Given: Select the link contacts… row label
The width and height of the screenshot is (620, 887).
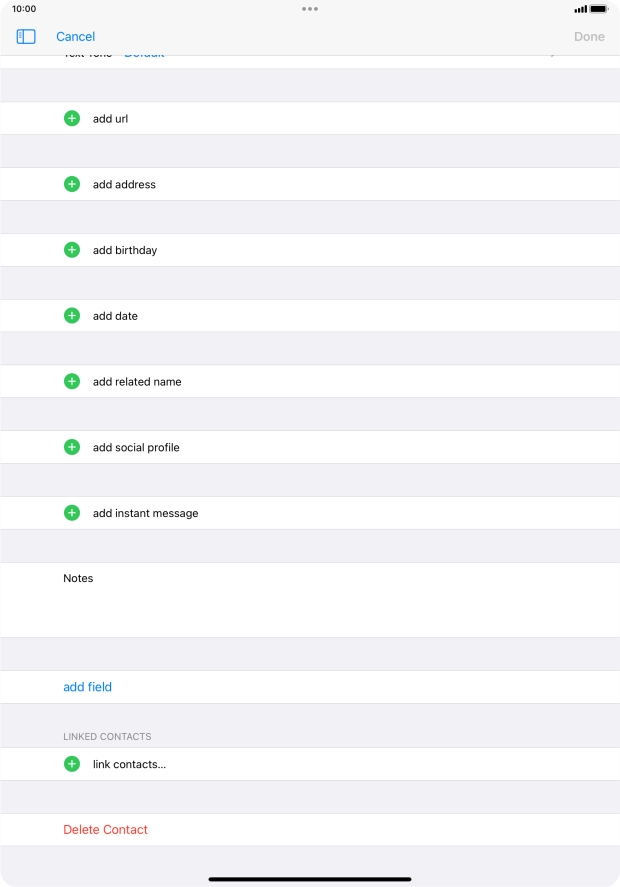Looking at the screenshot, I should tap(129, 764).
